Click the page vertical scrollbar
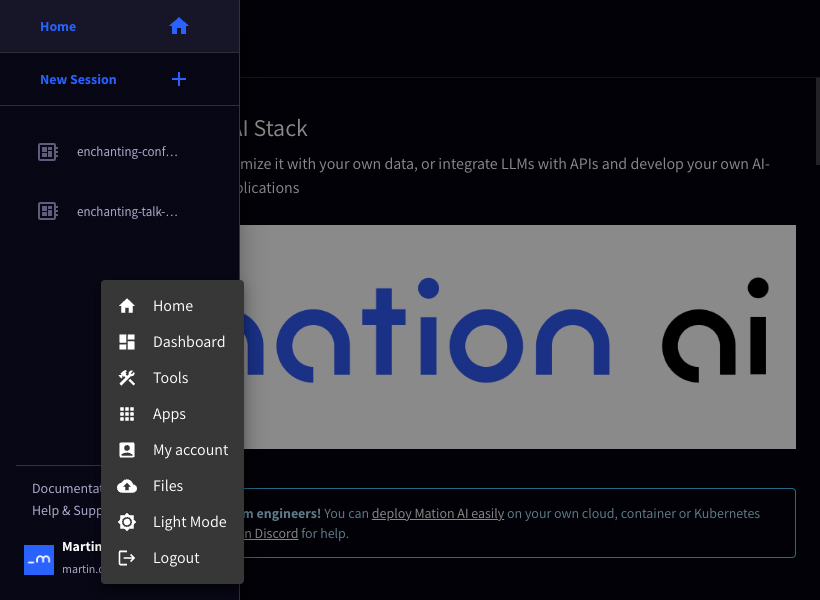 pos(817,121)
